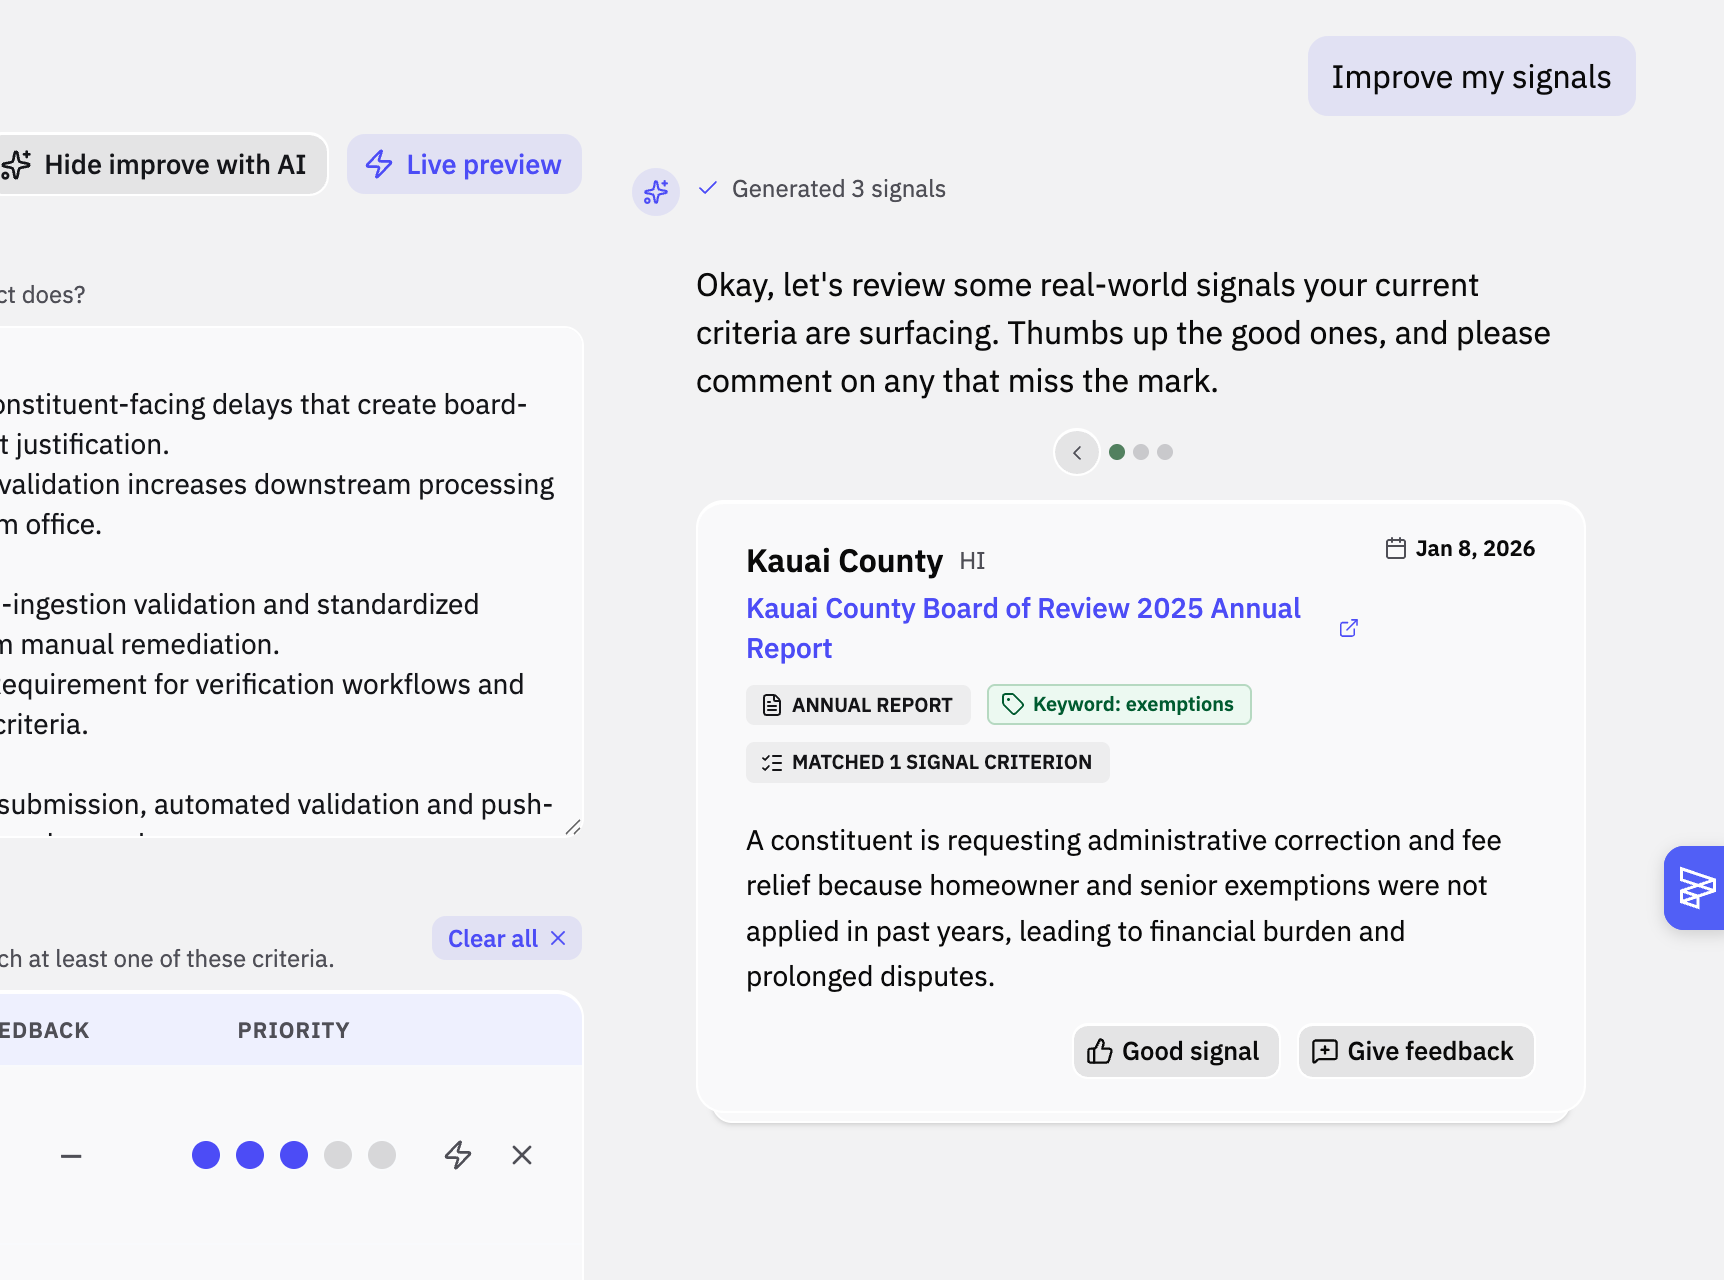Mark as Good signal
The image size is (1724, 1280).
1176,1051
